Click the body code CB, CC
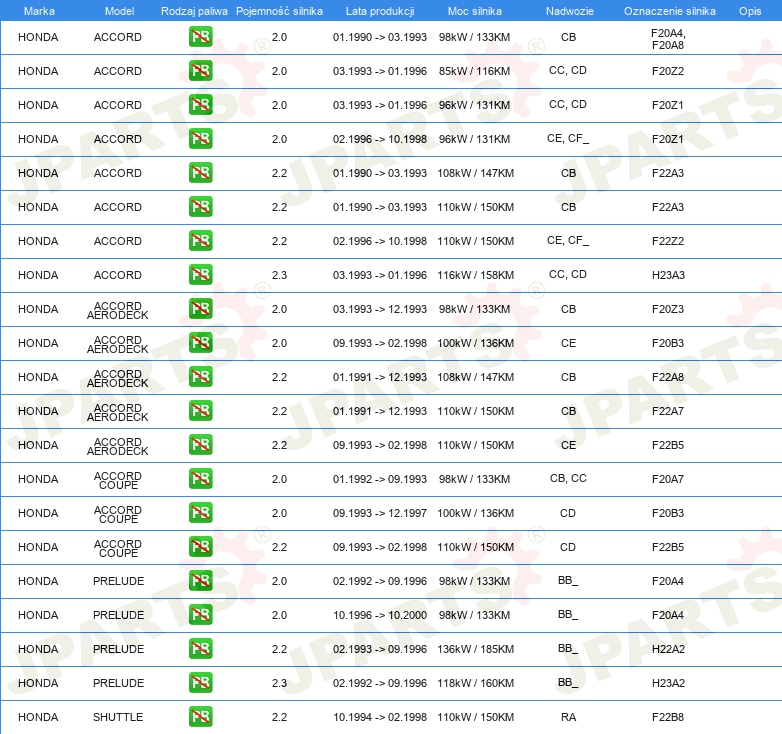Screen dimensions: 782x734 (x=568, y=478)
